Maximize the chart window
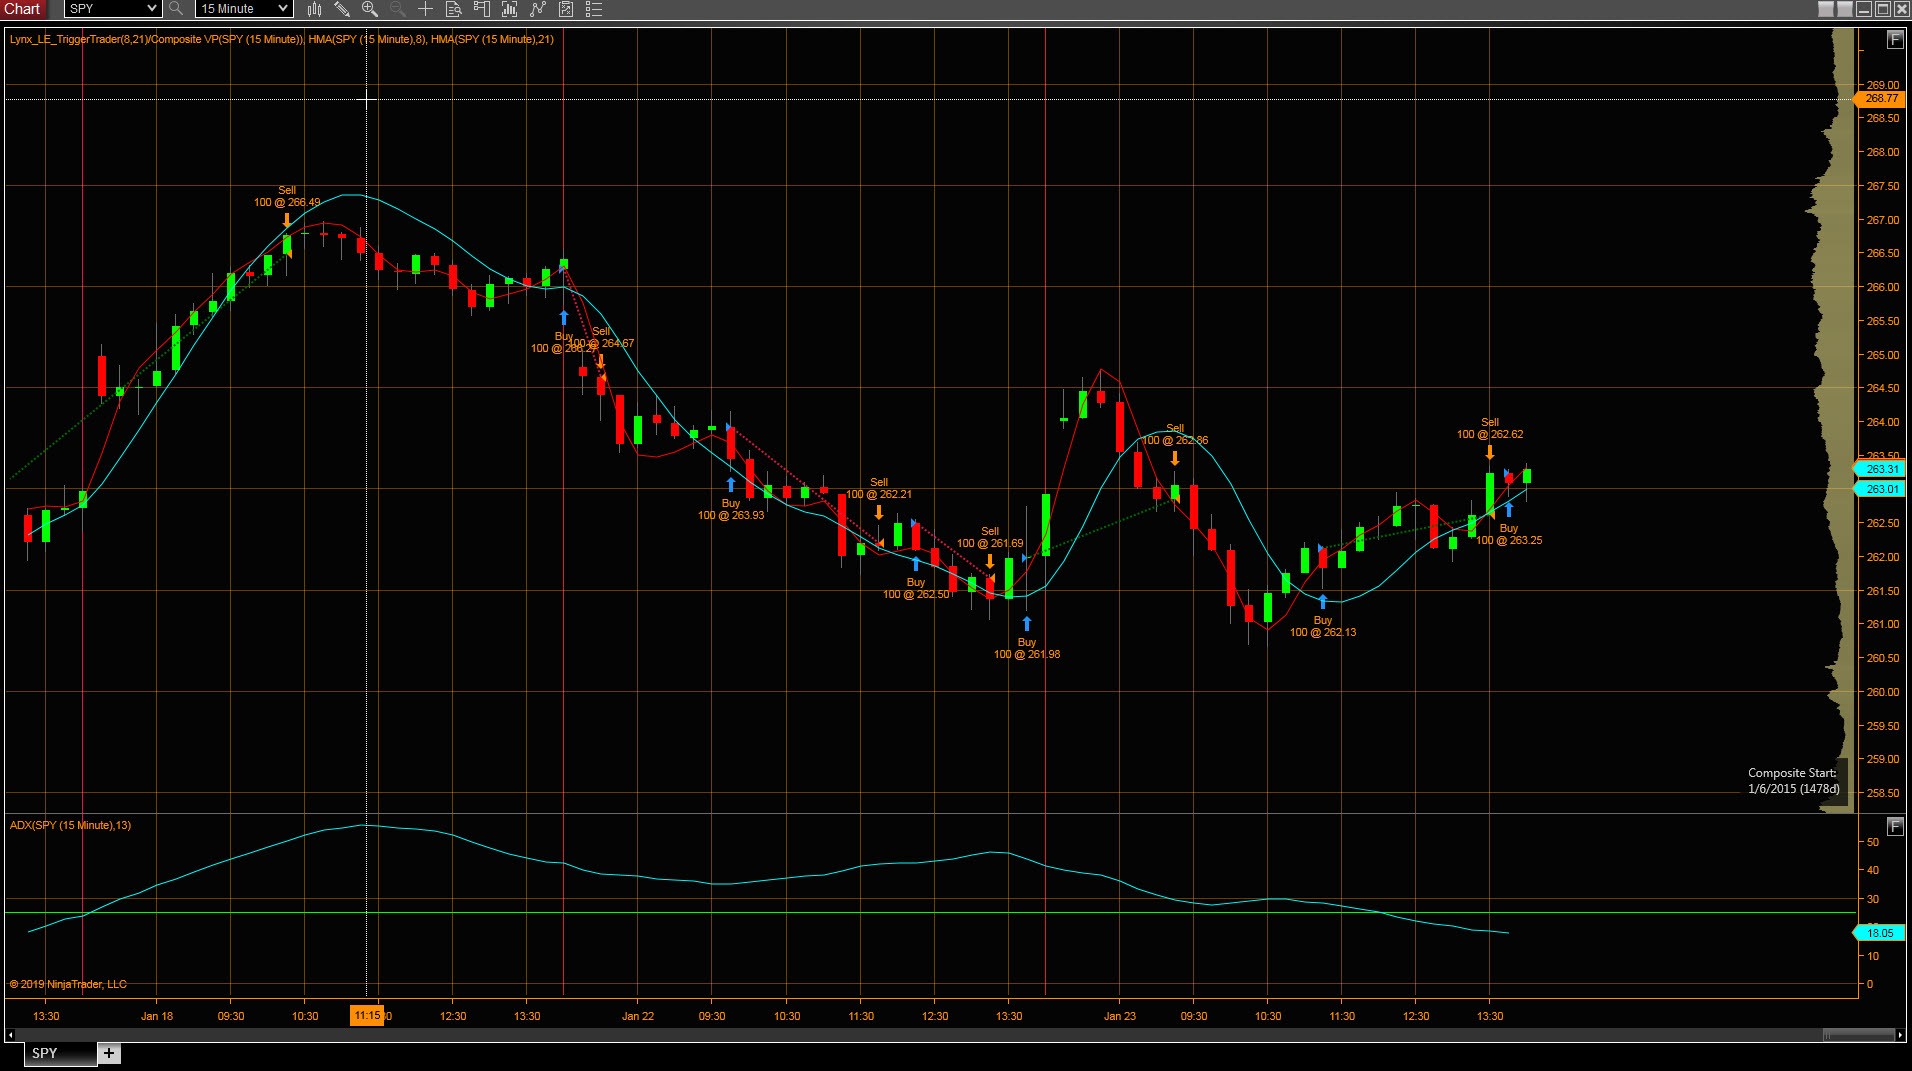Image resolution: width=1912 pixels, height=1071 pixels. tap(1883, 9)
